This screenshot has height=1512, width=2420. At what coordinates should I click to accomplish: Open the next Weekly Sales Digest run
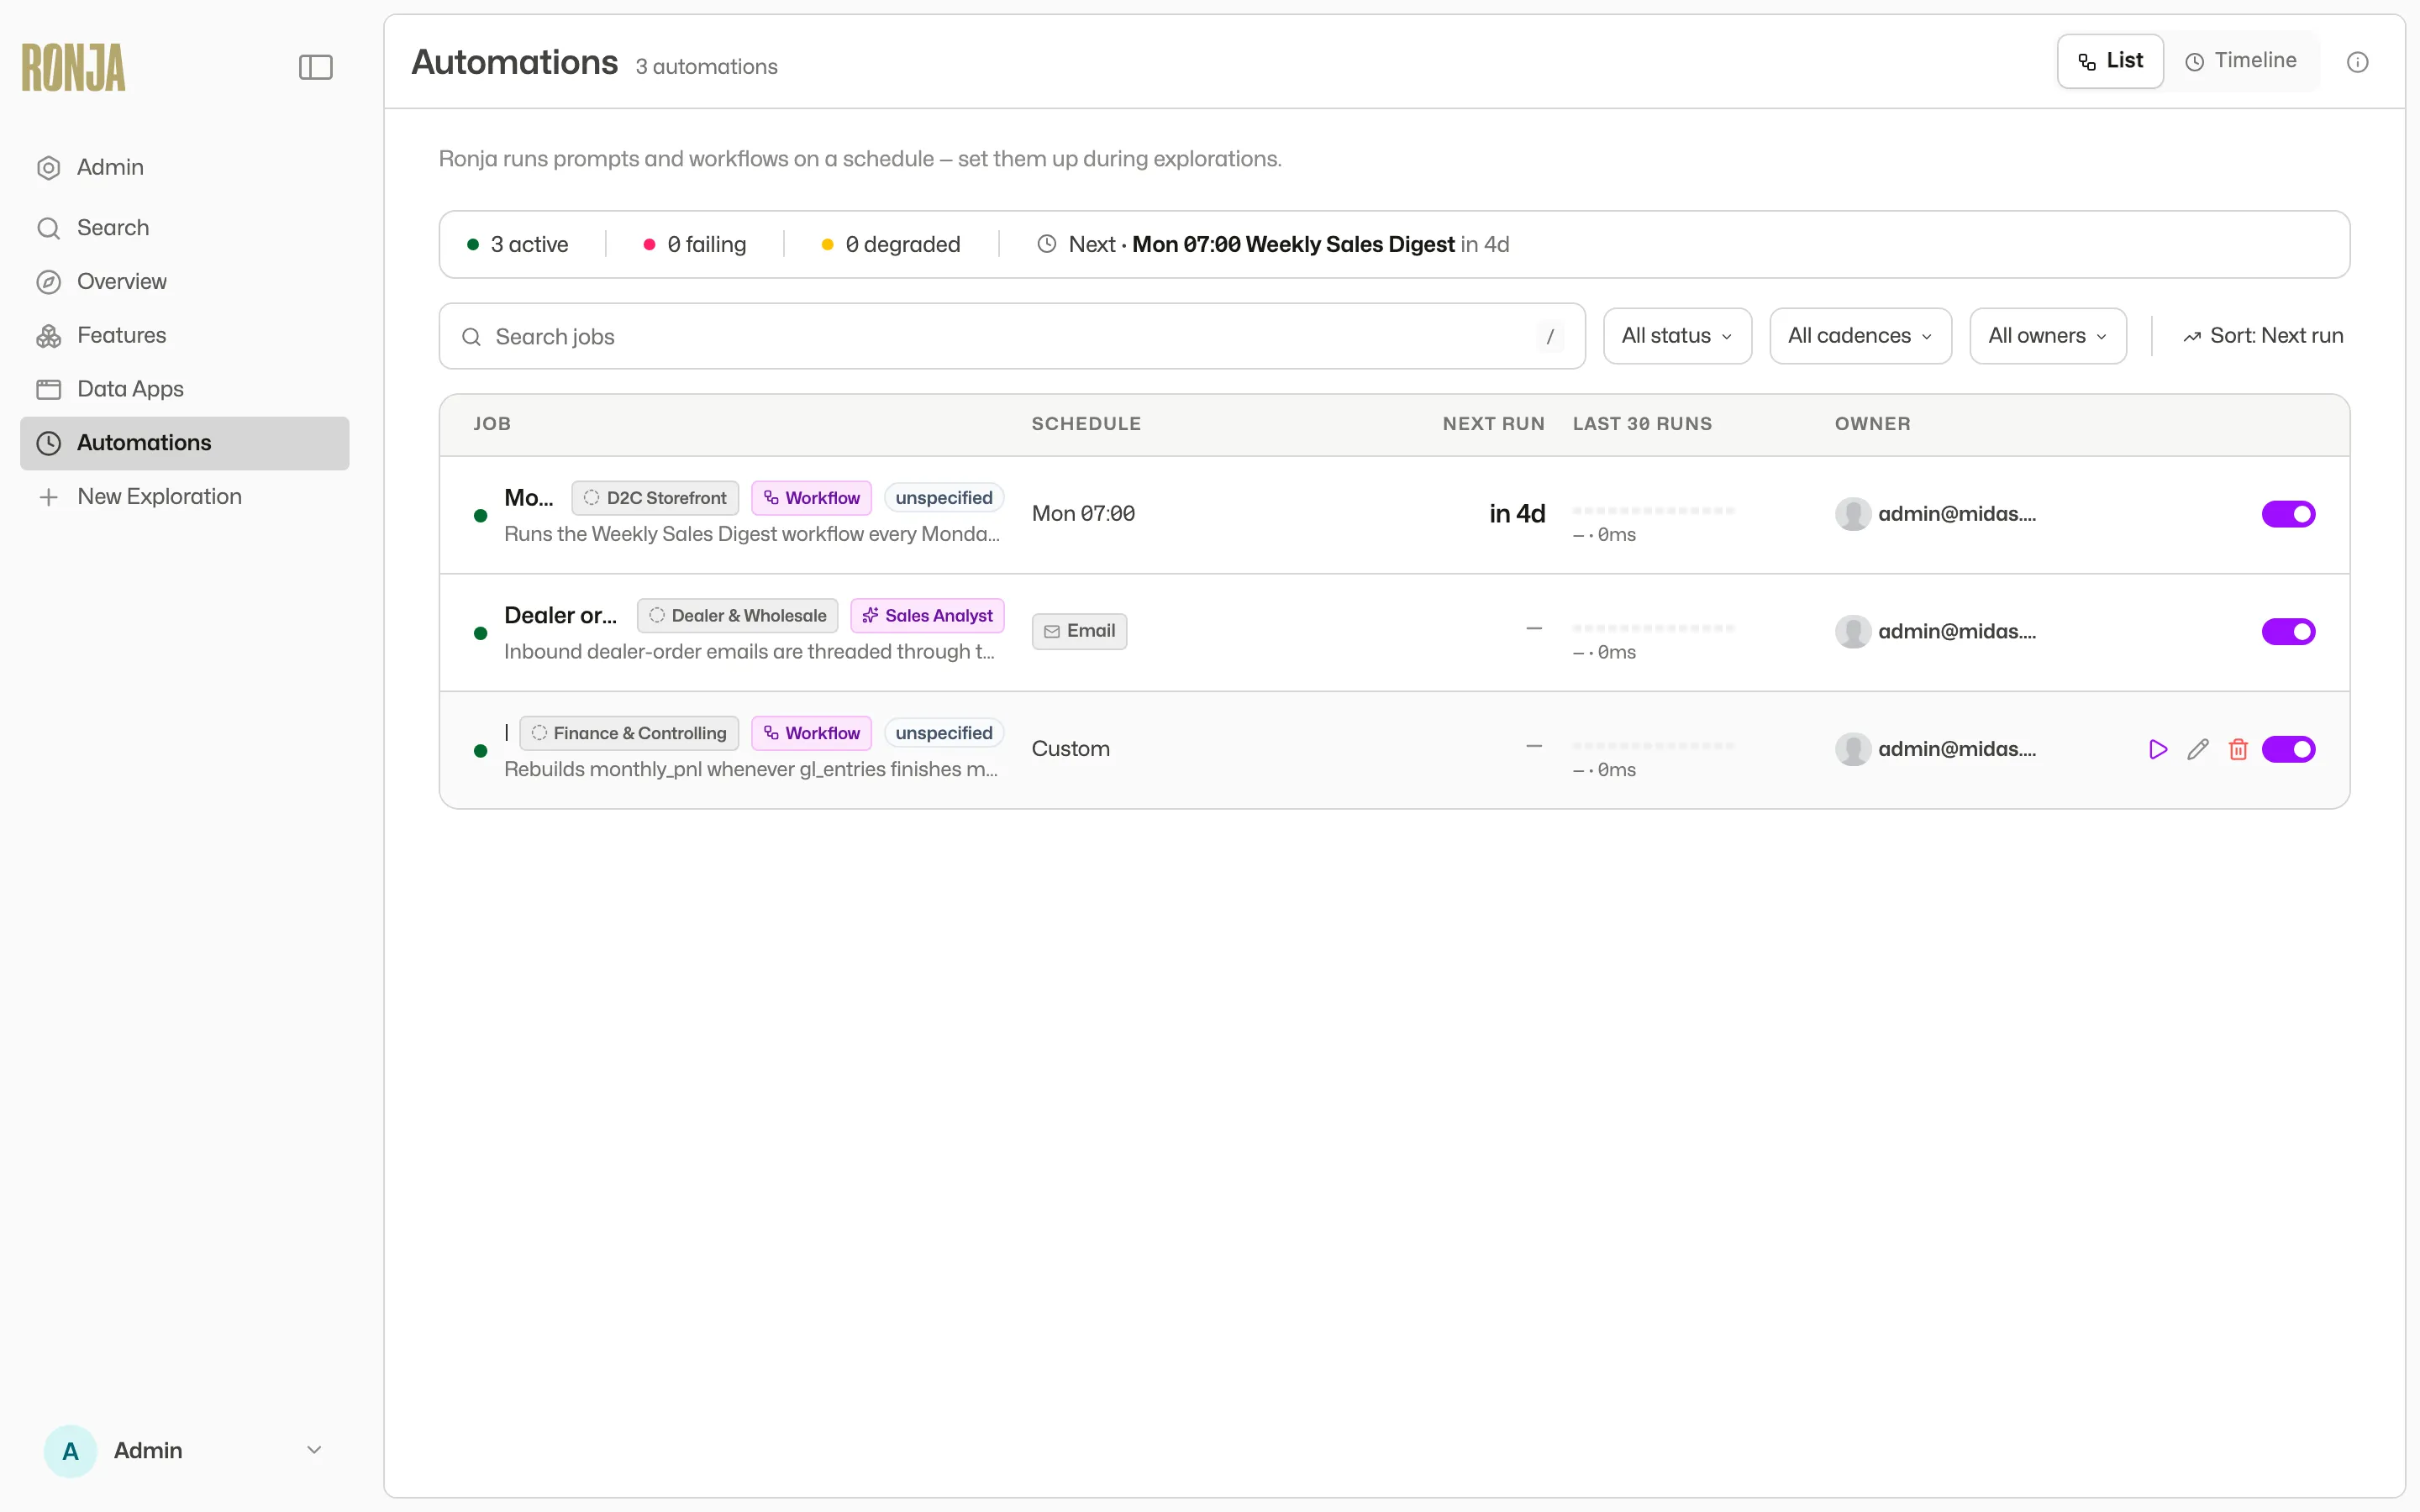(1293, 244)
